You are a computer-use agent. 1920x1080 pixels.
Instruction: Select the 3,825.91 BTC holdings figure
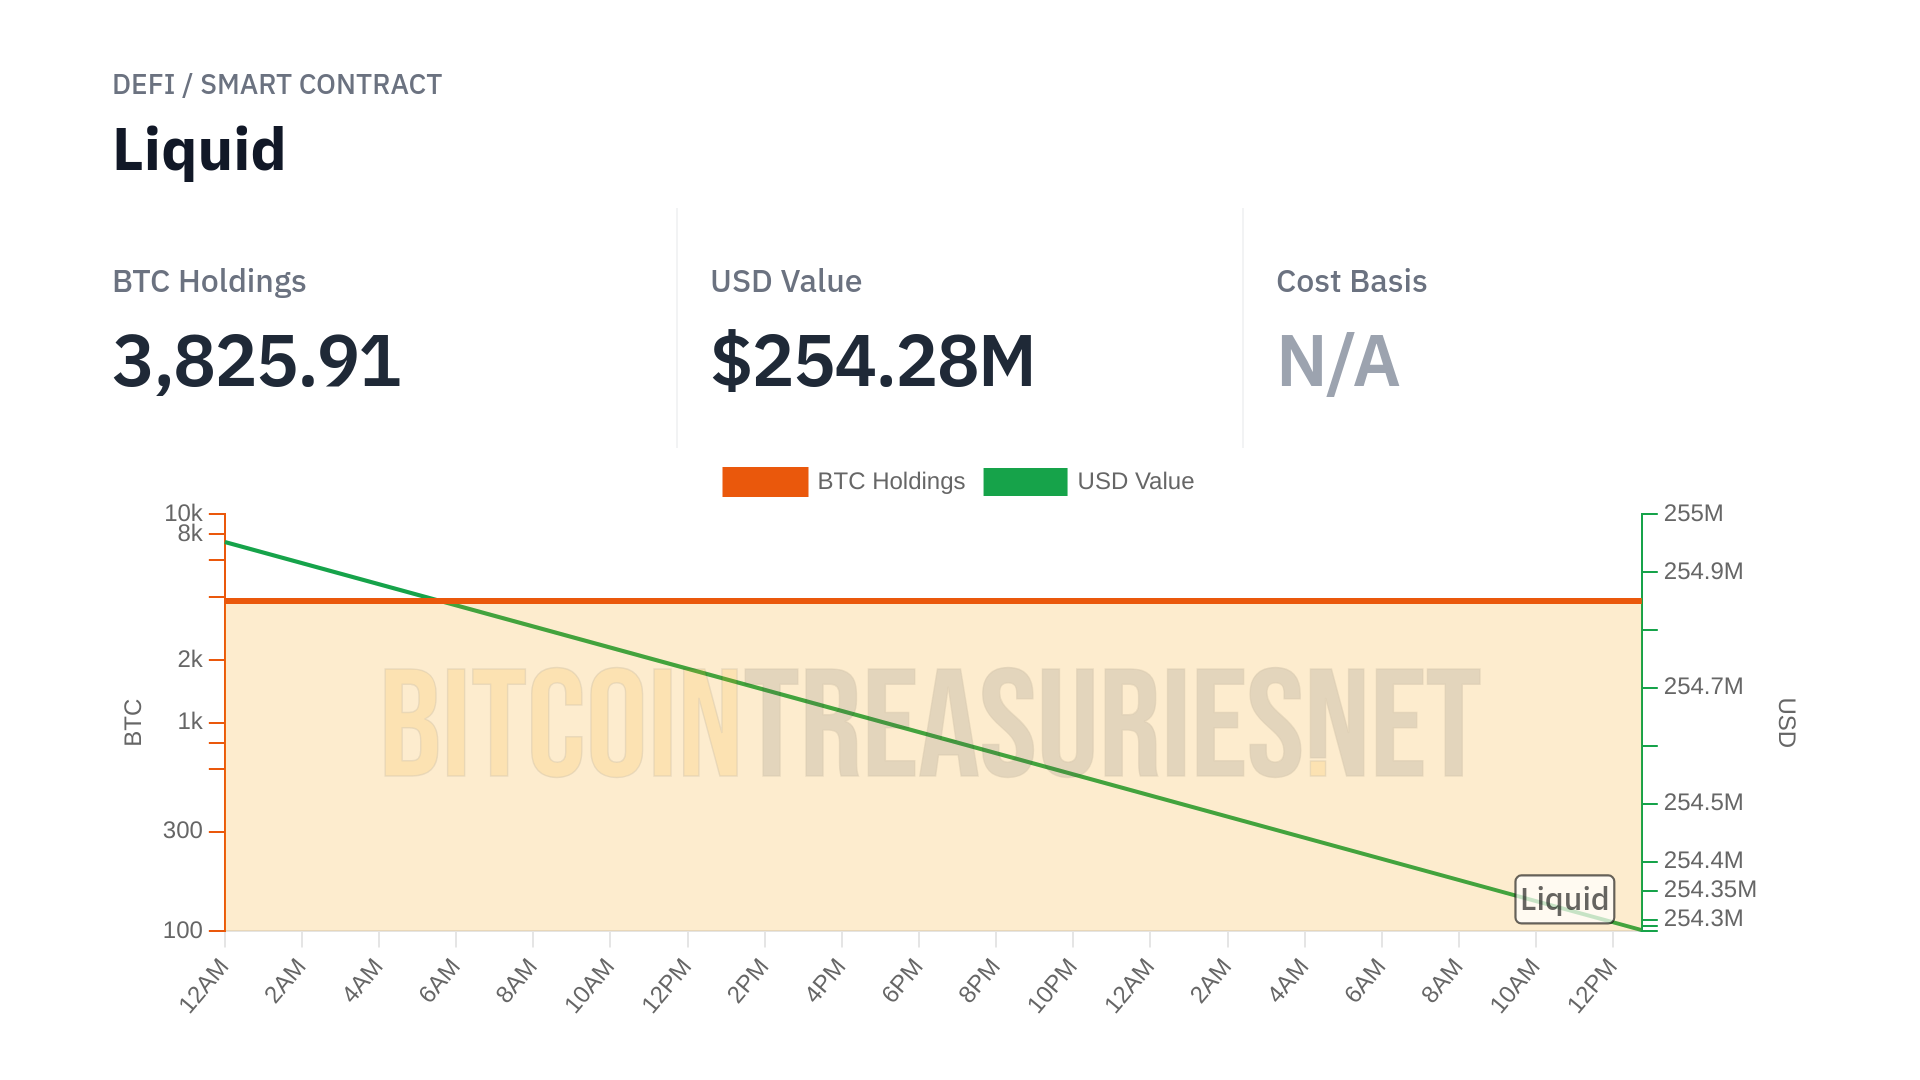pos(257,361)
